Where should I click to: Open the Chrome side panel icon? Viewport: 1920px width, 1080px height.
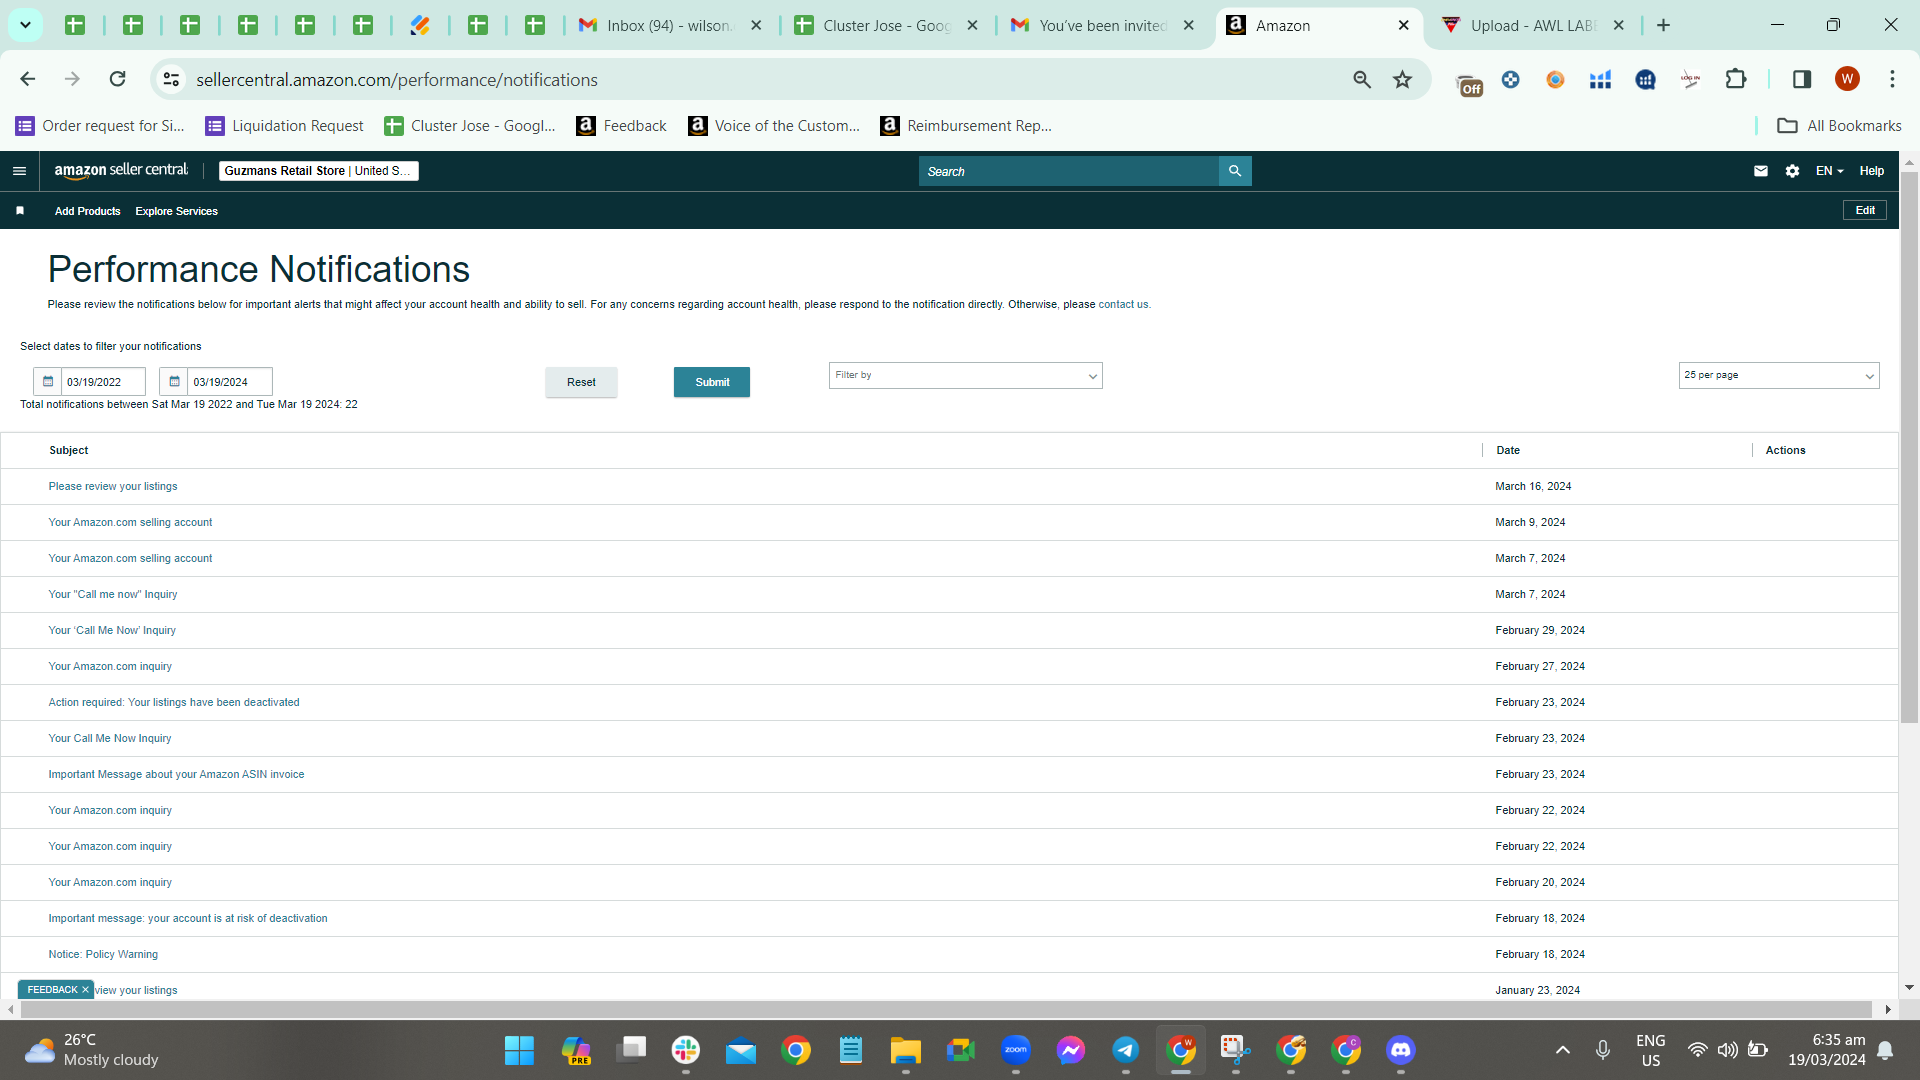click(1802, 79)
